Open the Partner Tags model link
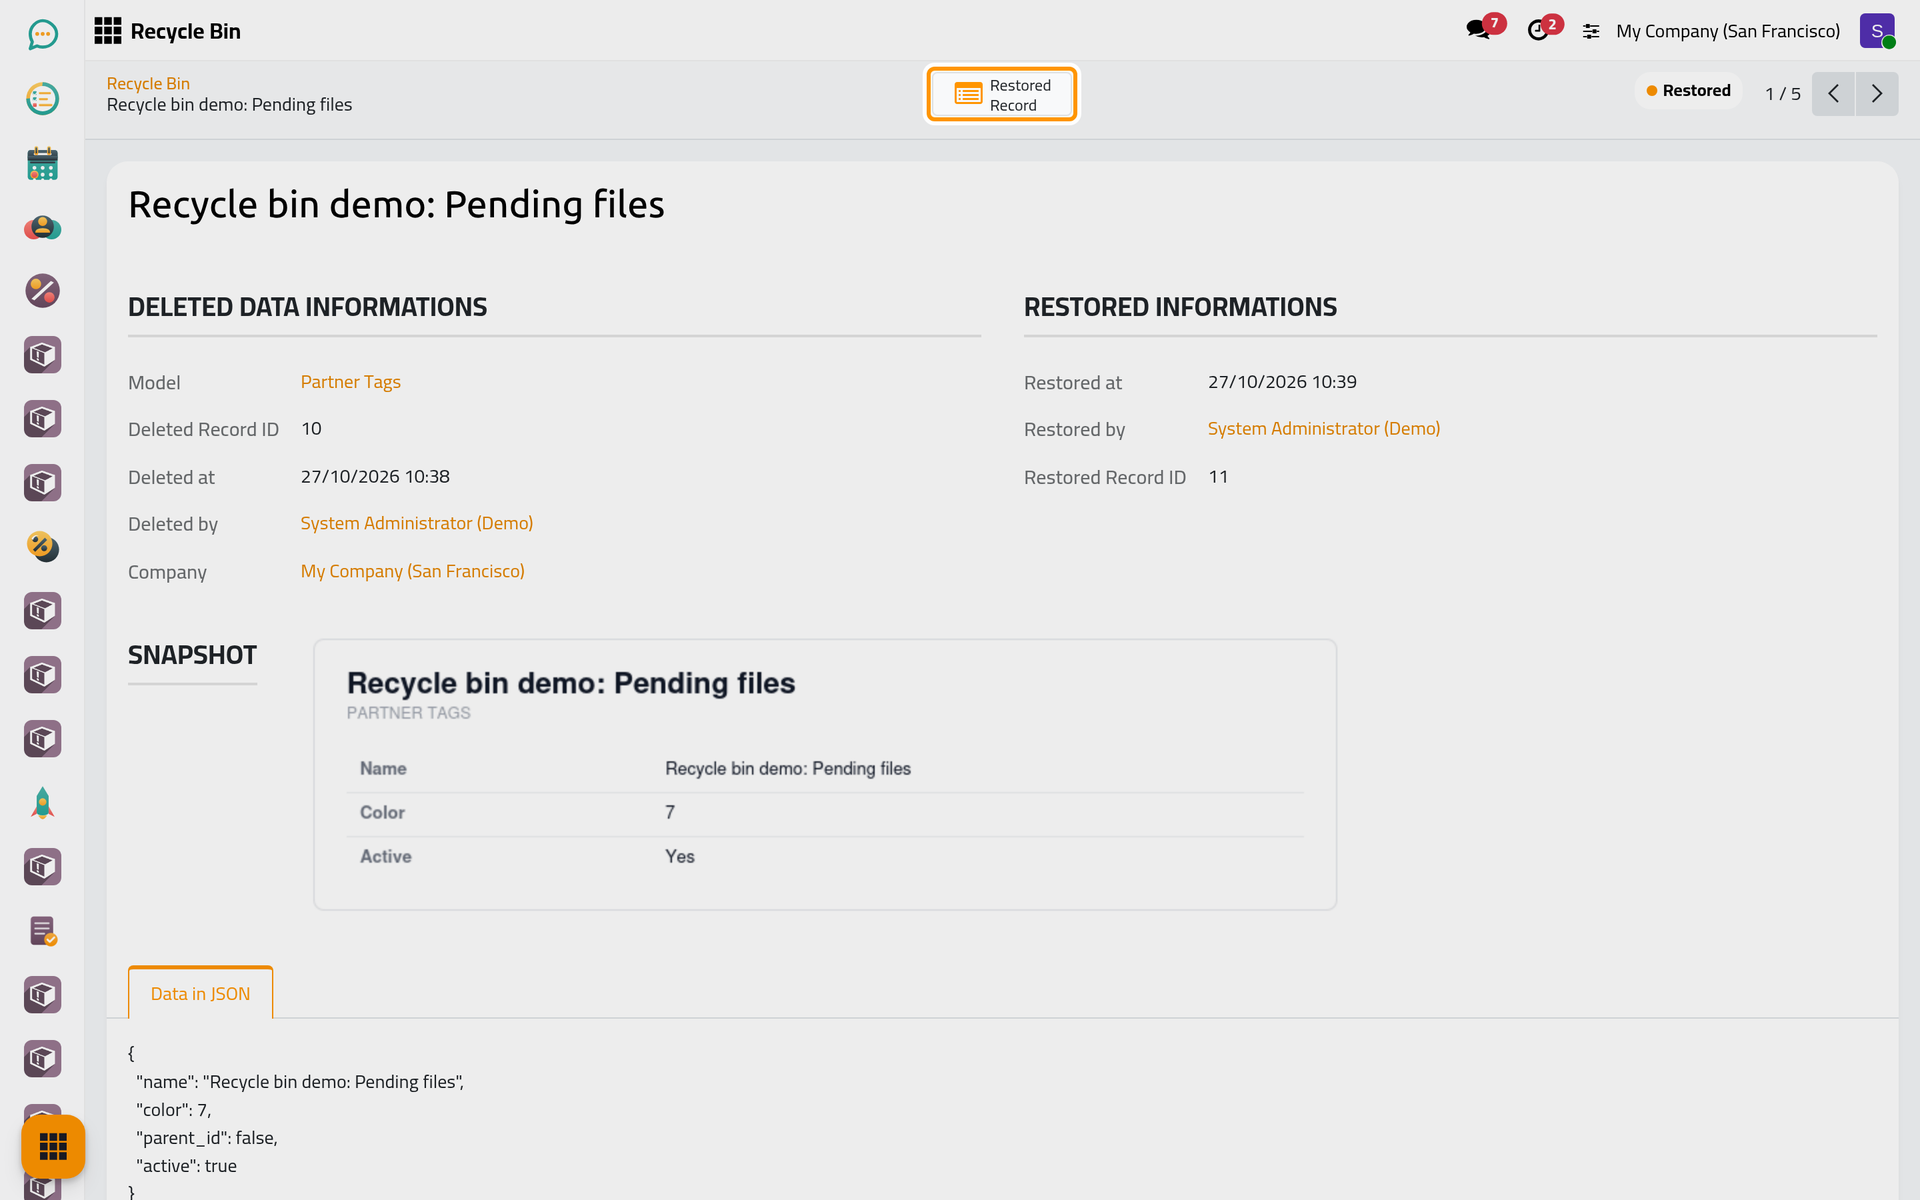Screen dimensions: 1920x1200 tap(350, 382)
